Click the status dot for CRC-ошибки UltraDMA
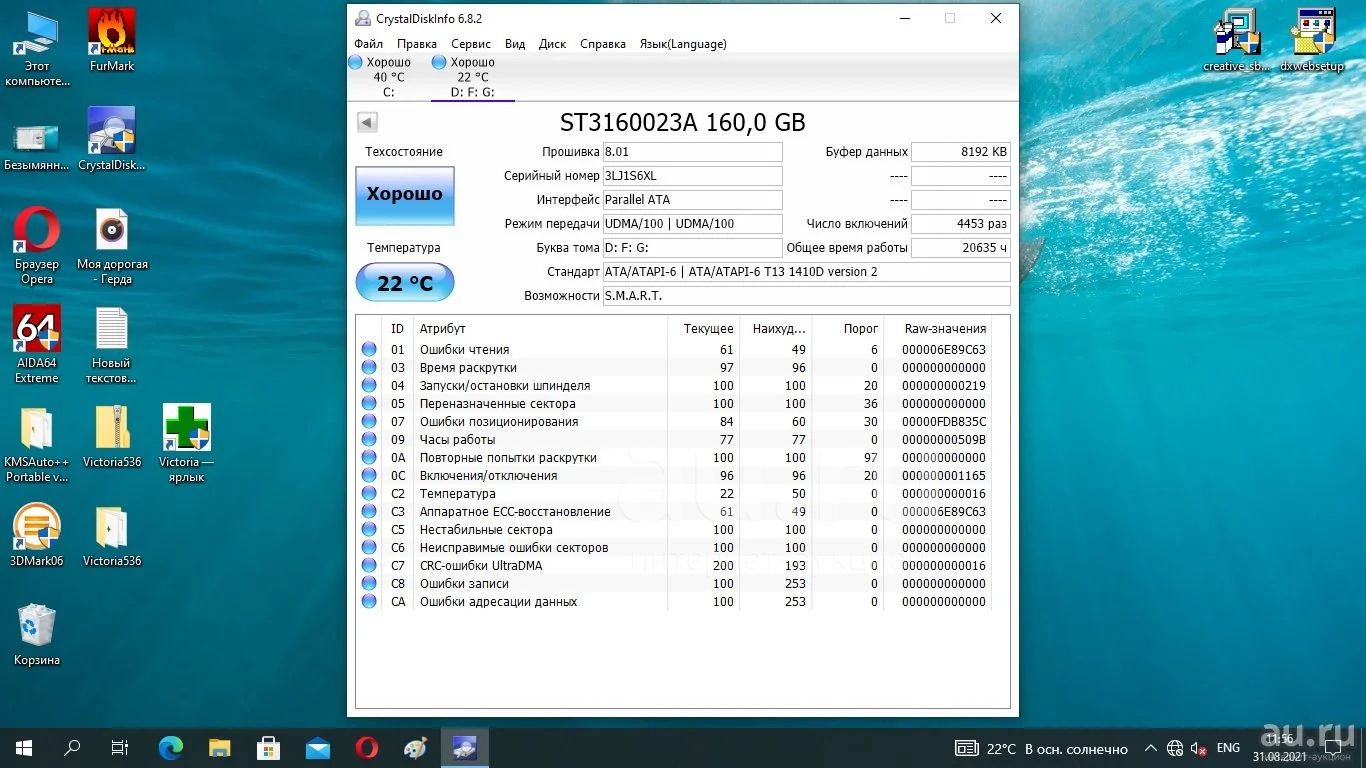This screenshot has width=1366, height=768. [x=369, y=566]
